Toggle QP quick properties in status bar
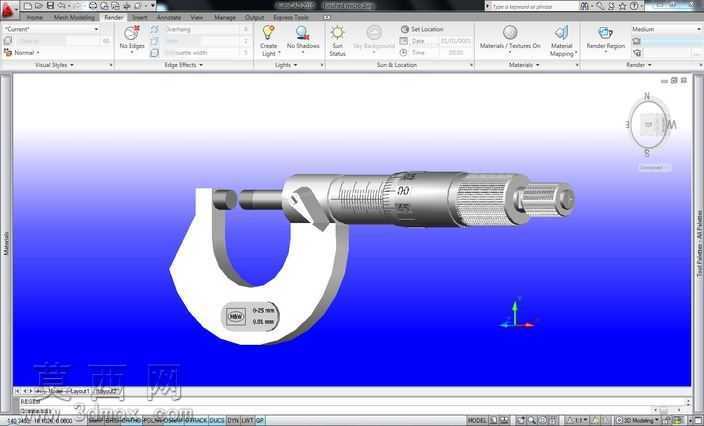Image resolution: width=704 pixels, height=426 pixels. click(x=260, y=421)
